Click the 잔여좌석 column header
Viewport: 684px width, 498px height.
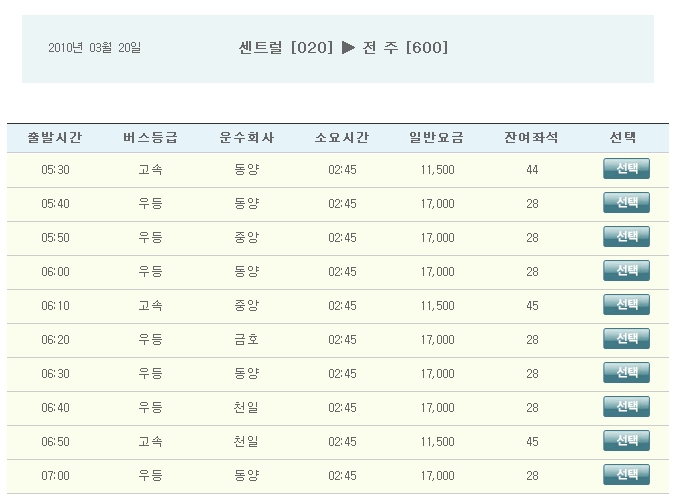pyautogui.click(x=531, y=138)
